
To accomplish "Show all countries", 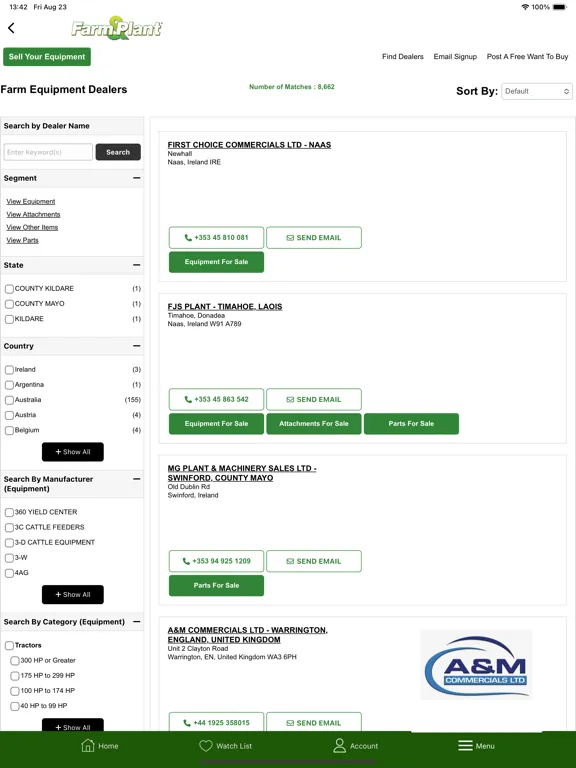I will [72, 452].
